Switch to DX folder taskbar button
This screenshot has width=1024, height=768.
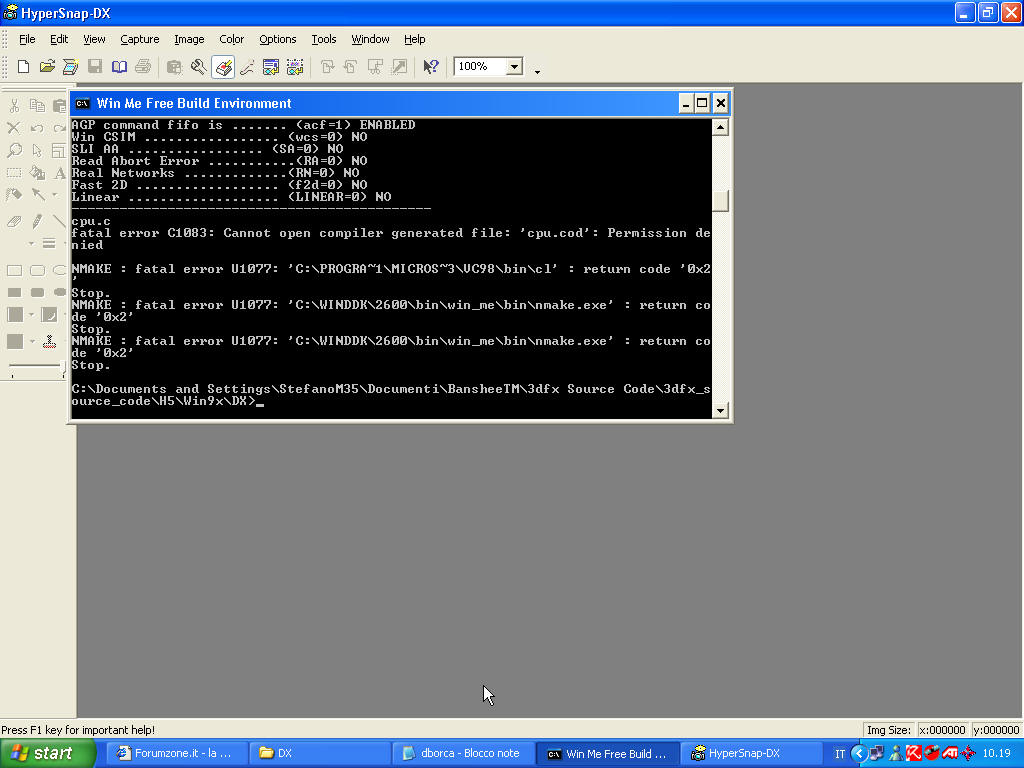[320, 754]
